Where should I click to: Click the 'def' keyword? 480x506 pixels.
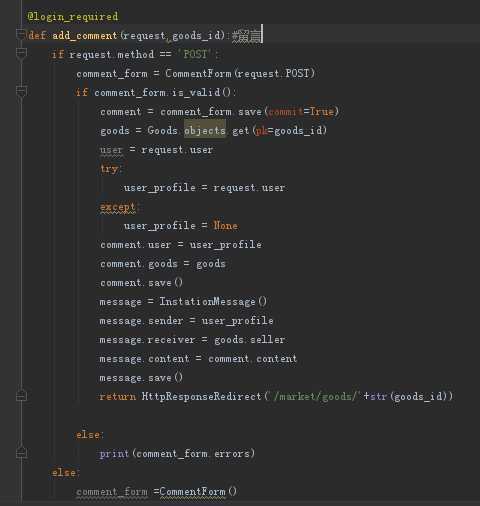[37, 35]
